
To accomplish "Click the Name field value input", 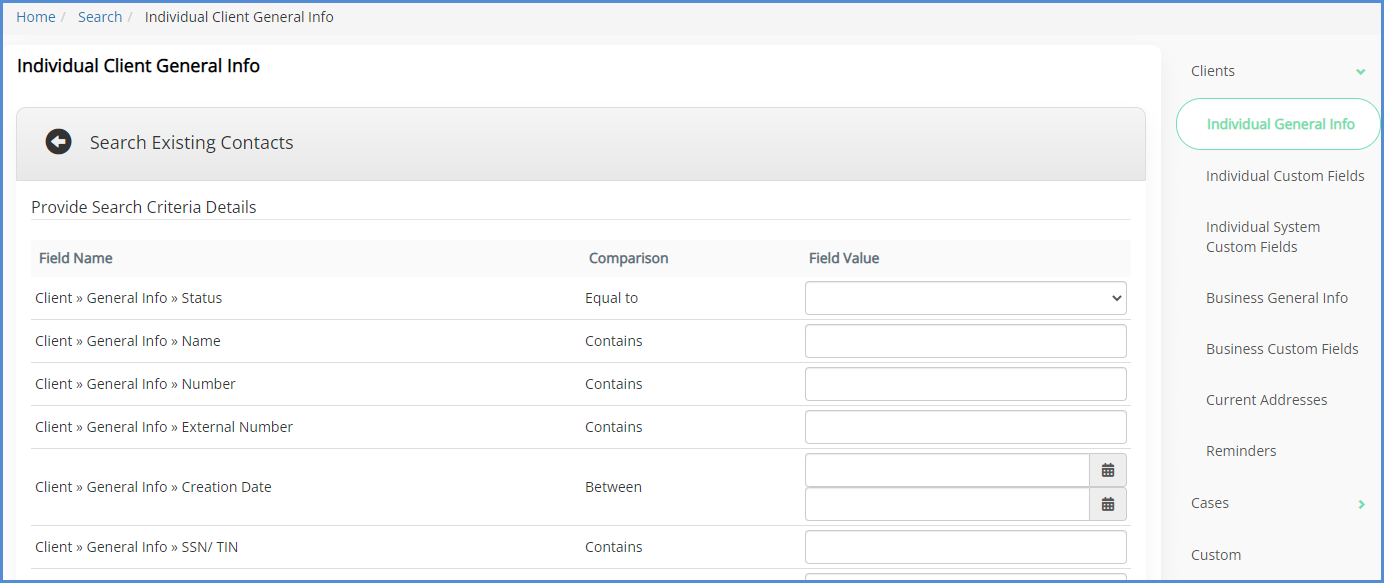I will point(965,341).
